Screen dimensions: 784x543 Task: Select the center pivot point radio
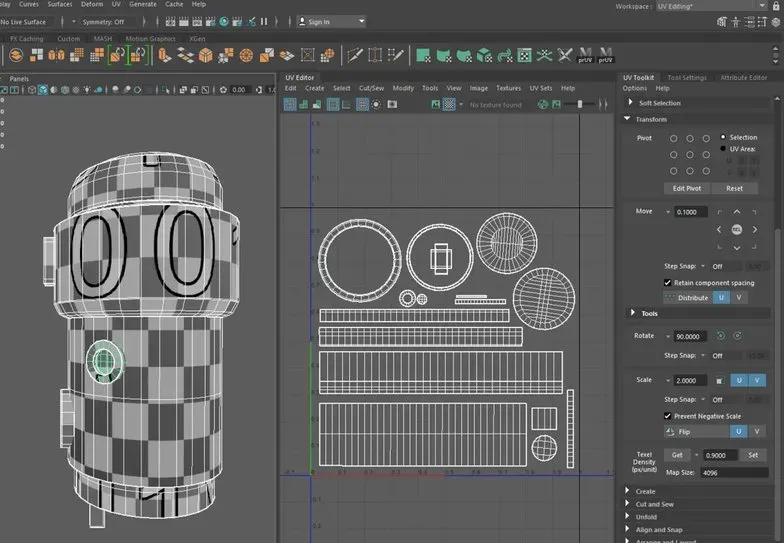coord(690,155)
